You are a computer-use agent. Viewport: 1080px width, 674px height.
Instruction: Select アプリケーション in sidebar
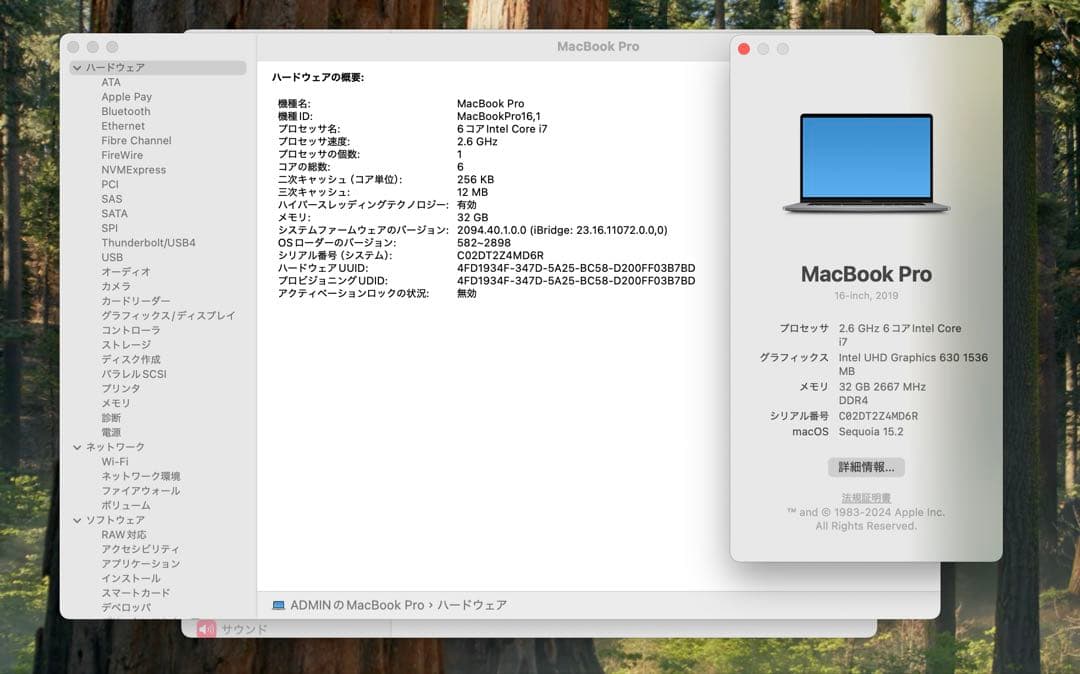point(141,563)
